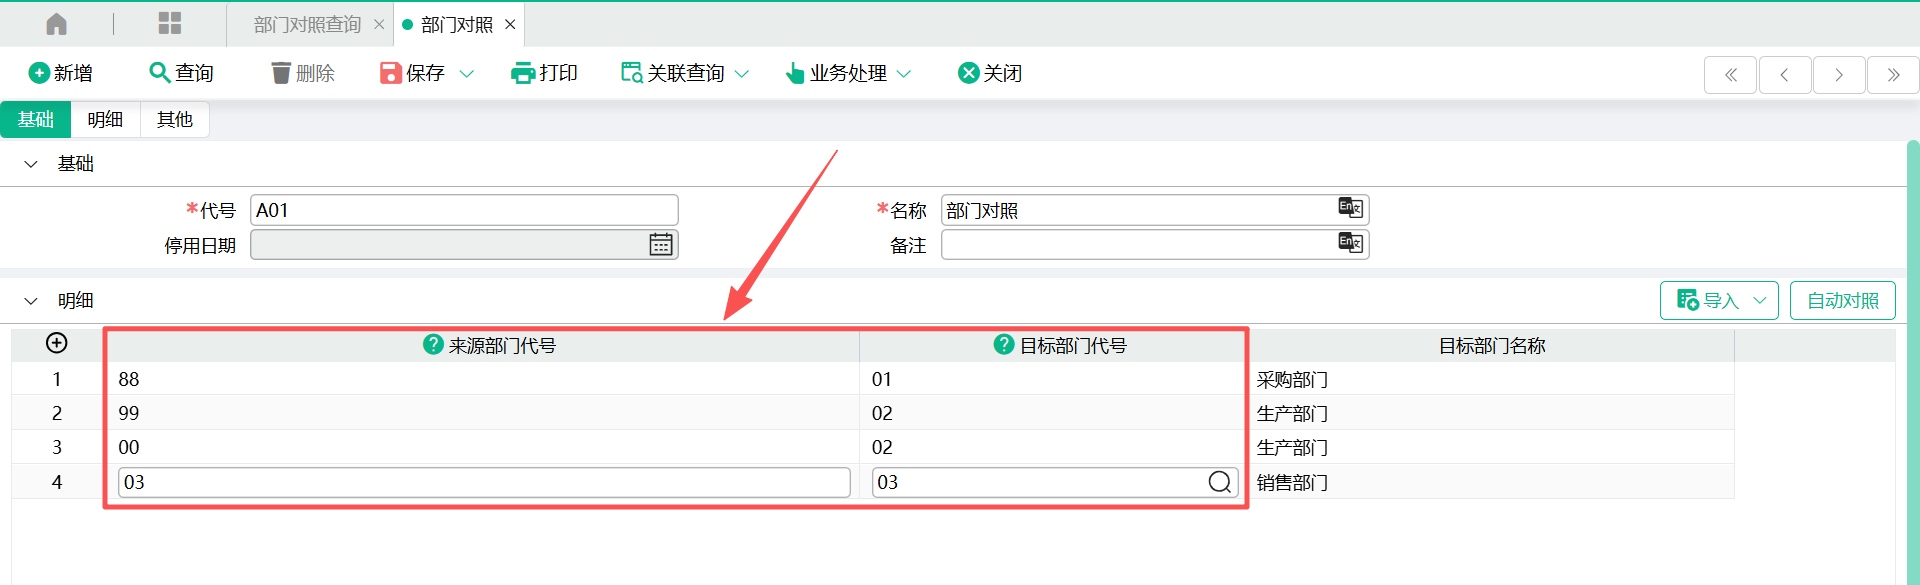Open the grid apps menu icon

point(170,24)
